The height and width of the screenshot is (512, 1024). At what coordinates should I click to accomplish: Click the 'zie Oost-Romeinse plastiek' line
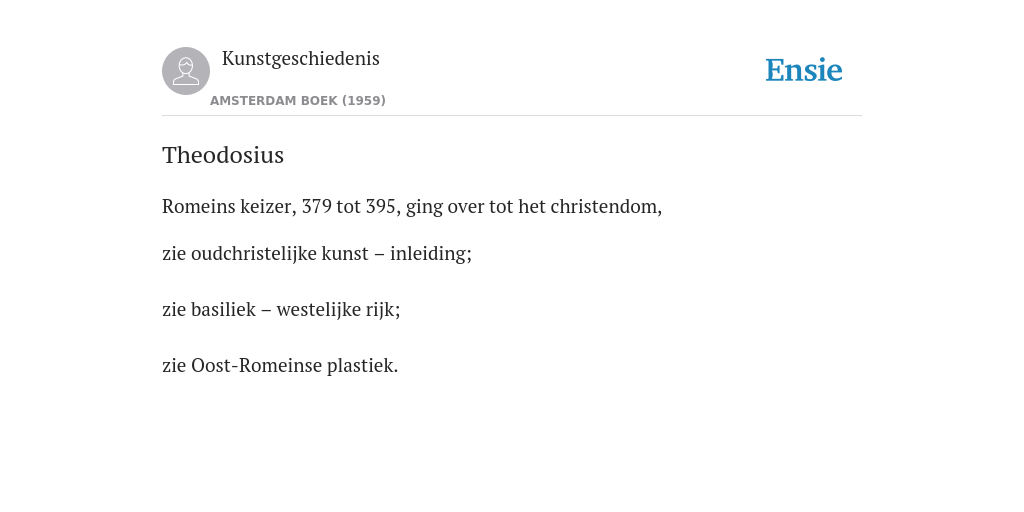click(x=280, y=366)
